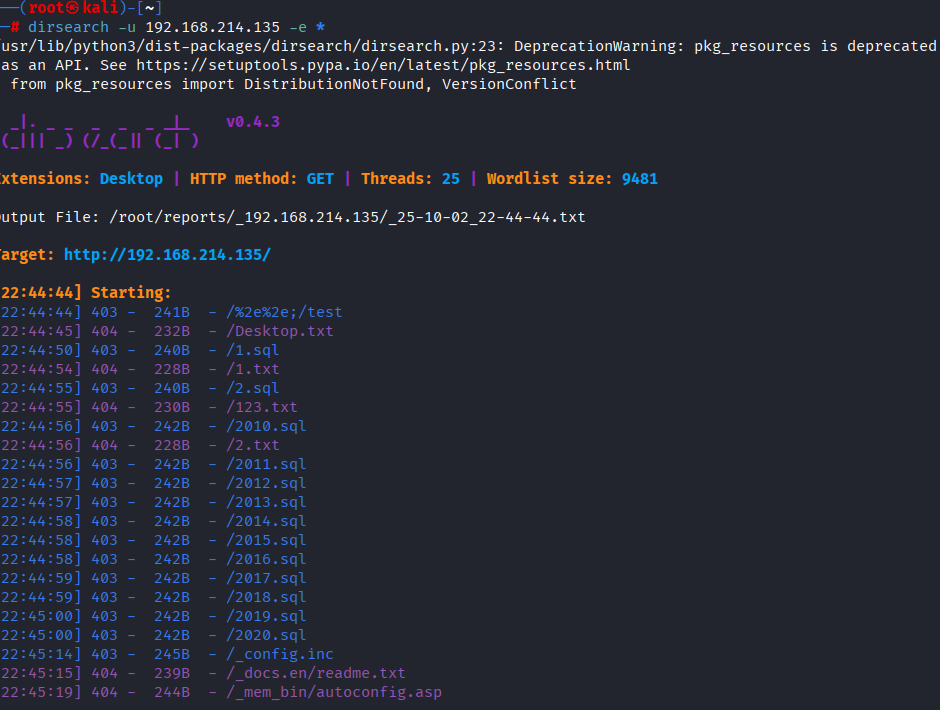This screenshot has width=940, height=710.
Task: Click the Wordlist size 9481 value
Action: point(639,179)
